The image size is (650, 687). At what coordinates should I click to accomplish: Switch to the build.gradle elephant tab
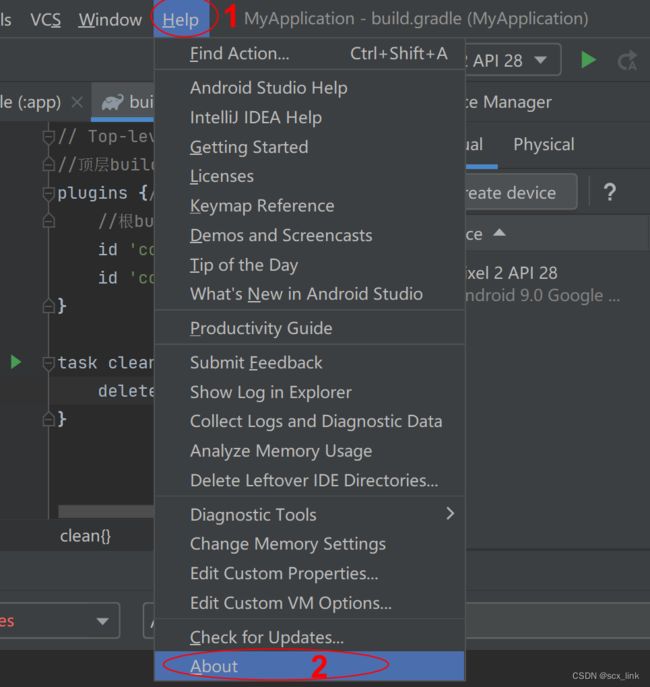[124, 103]
